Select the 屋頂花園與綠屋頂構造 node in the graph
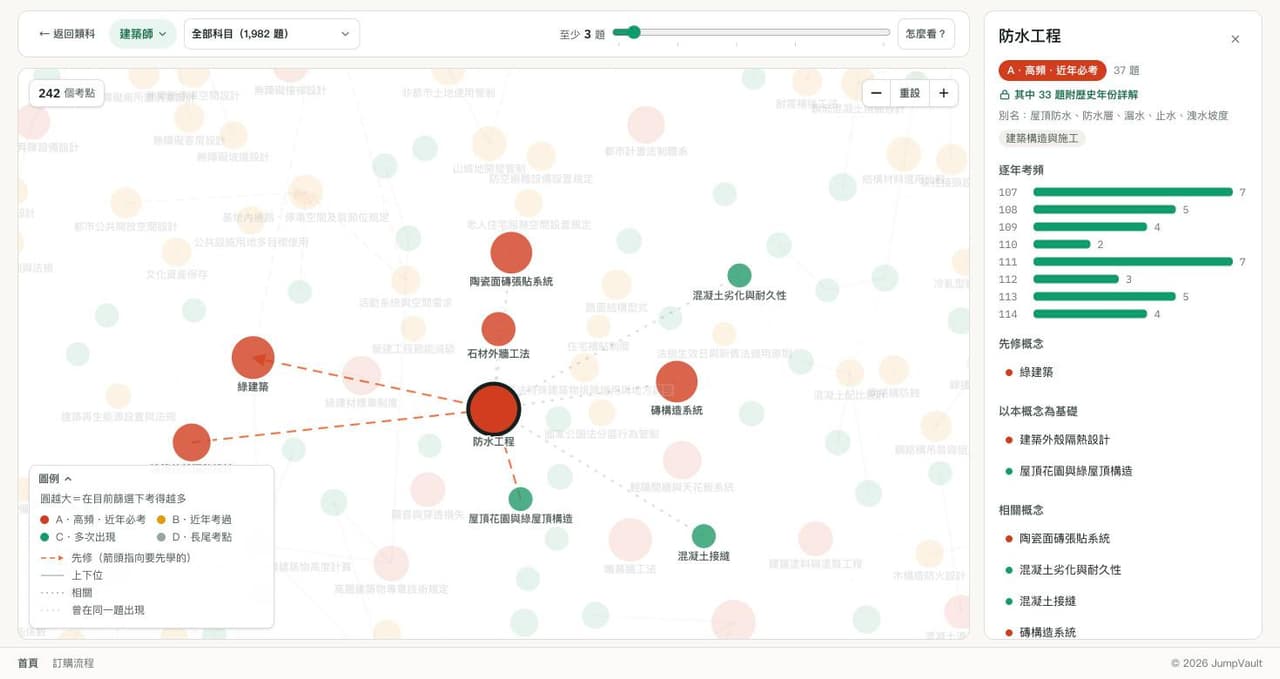This screenshot has width=1280, height=679. coord(520,499)
